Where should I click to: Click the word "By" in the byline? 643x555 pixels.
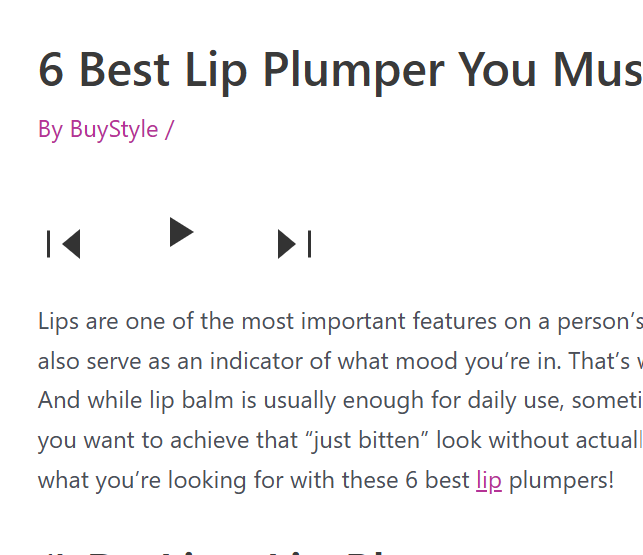pyautogui.click(x=50, y=129)
